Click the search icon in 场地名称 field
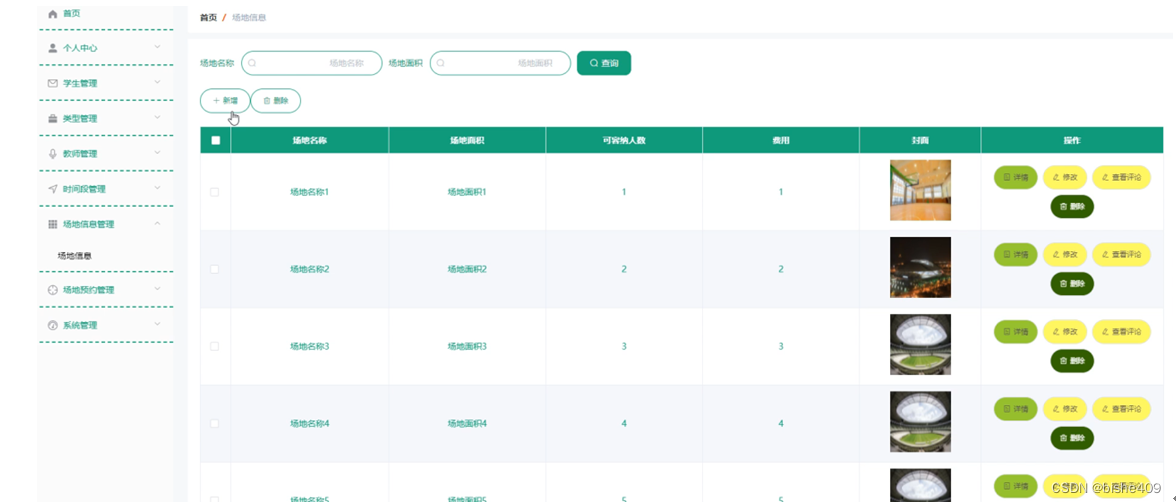 (252, 64)
